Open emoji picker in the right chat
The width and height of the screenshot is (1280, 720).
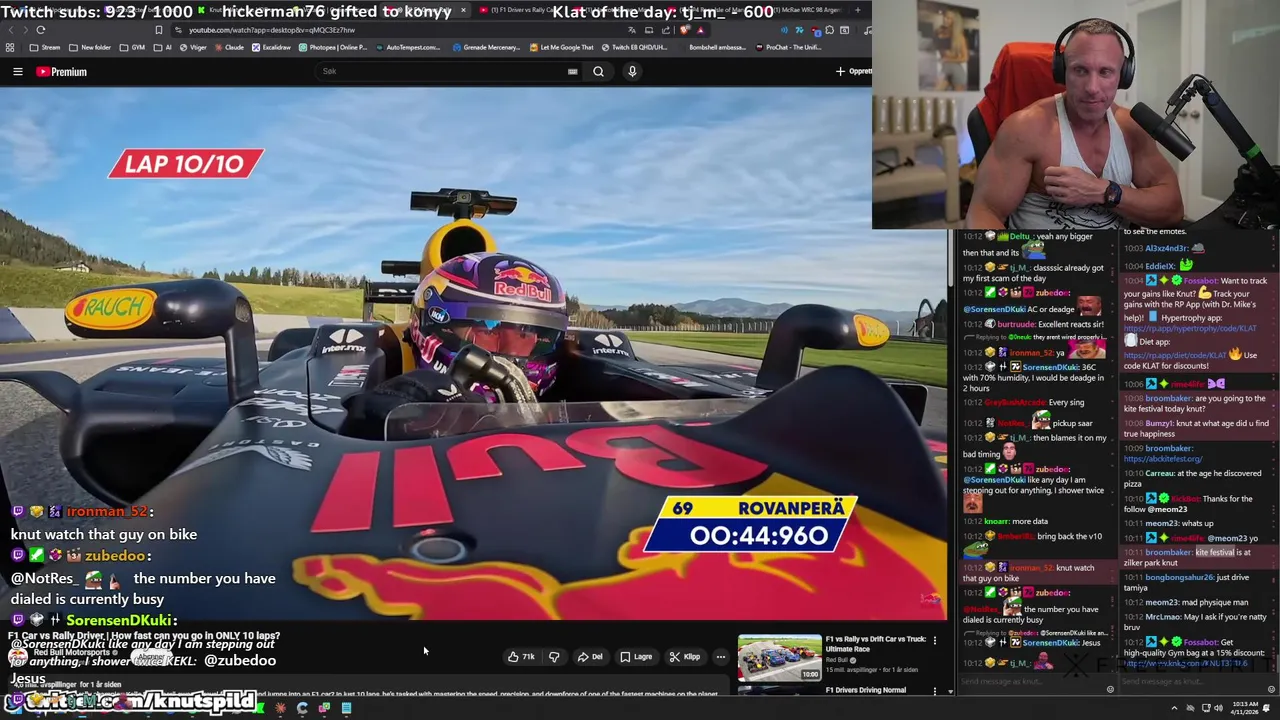1271,689
